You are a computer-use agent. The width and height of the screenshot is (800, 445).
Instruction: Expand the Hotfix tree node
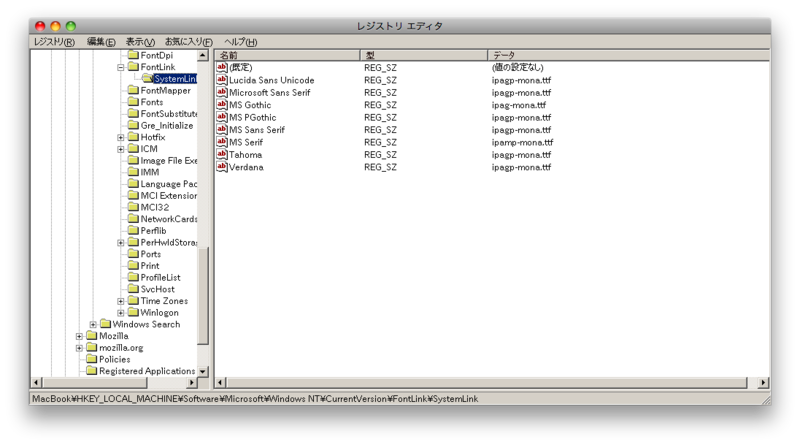click(x=121, y=138)
